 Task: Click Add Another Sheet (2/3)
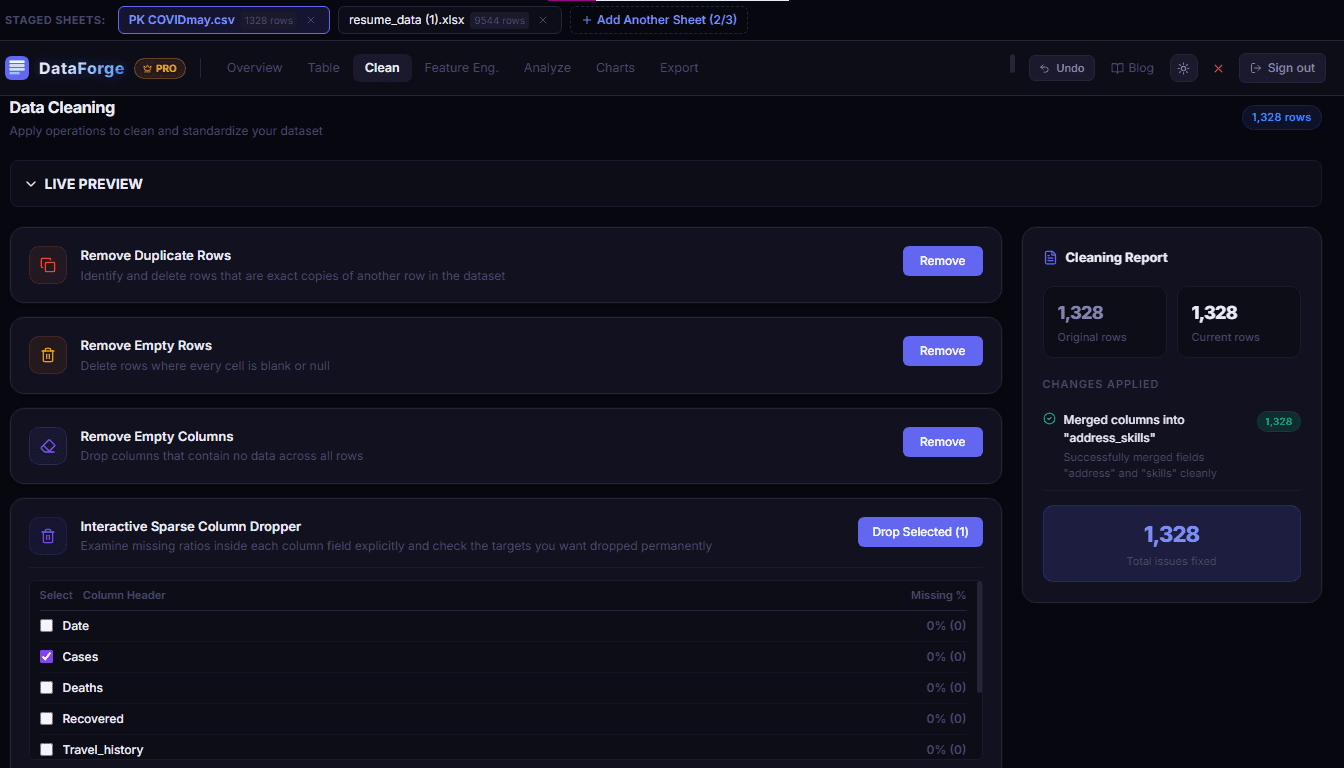point(658,20)
